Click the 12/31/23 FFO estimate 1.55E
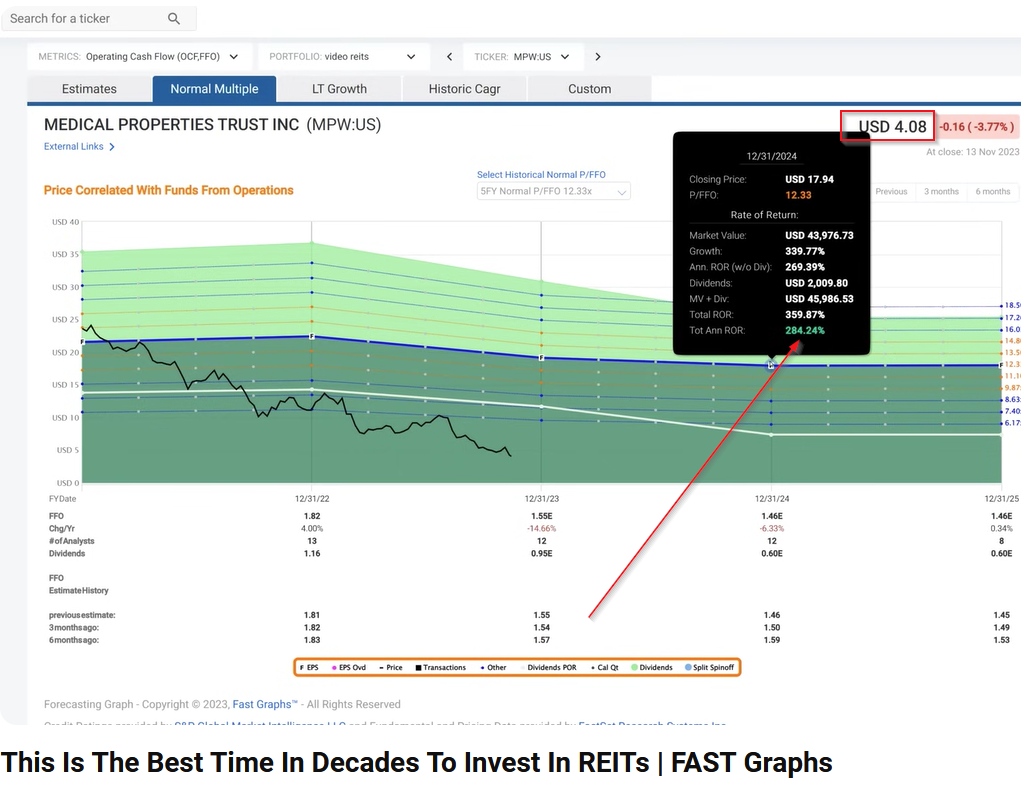This screenshot has width=1021, height=788. point(542,516)
